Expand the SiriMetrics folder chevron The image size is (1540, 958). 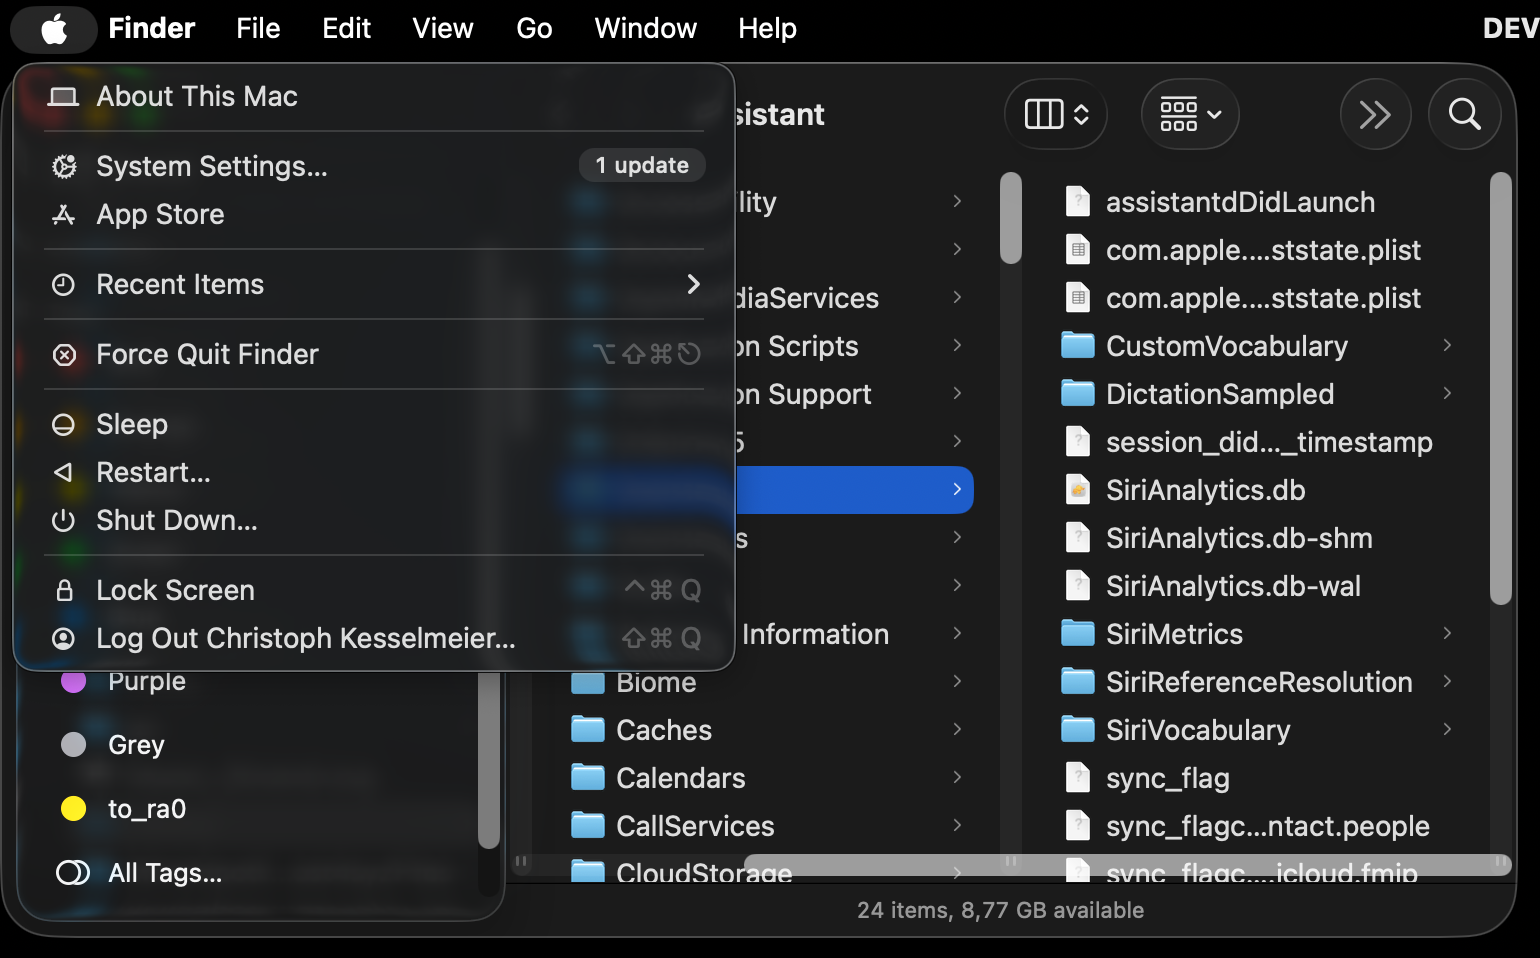point(1447,633)
